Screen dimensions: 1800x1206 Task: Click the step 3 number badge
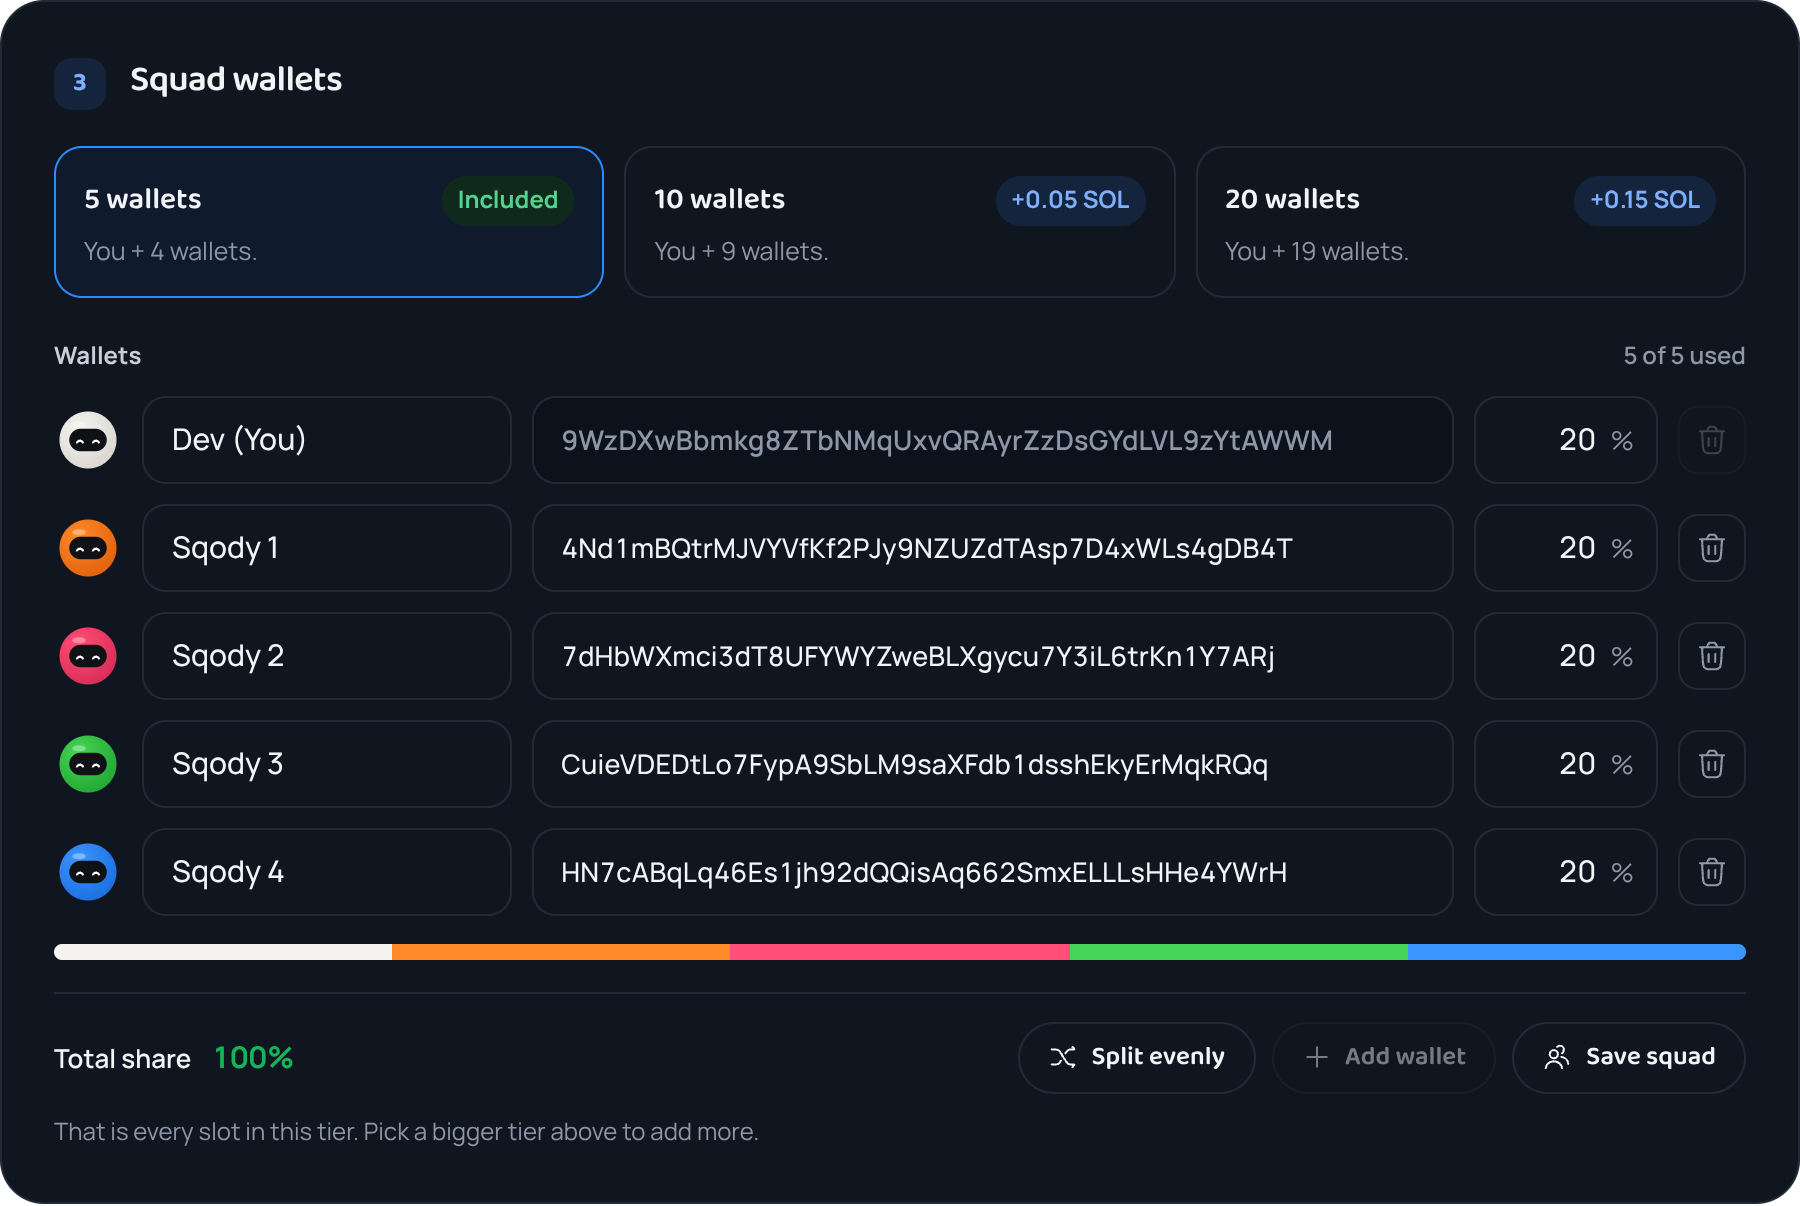coord(80,83)
